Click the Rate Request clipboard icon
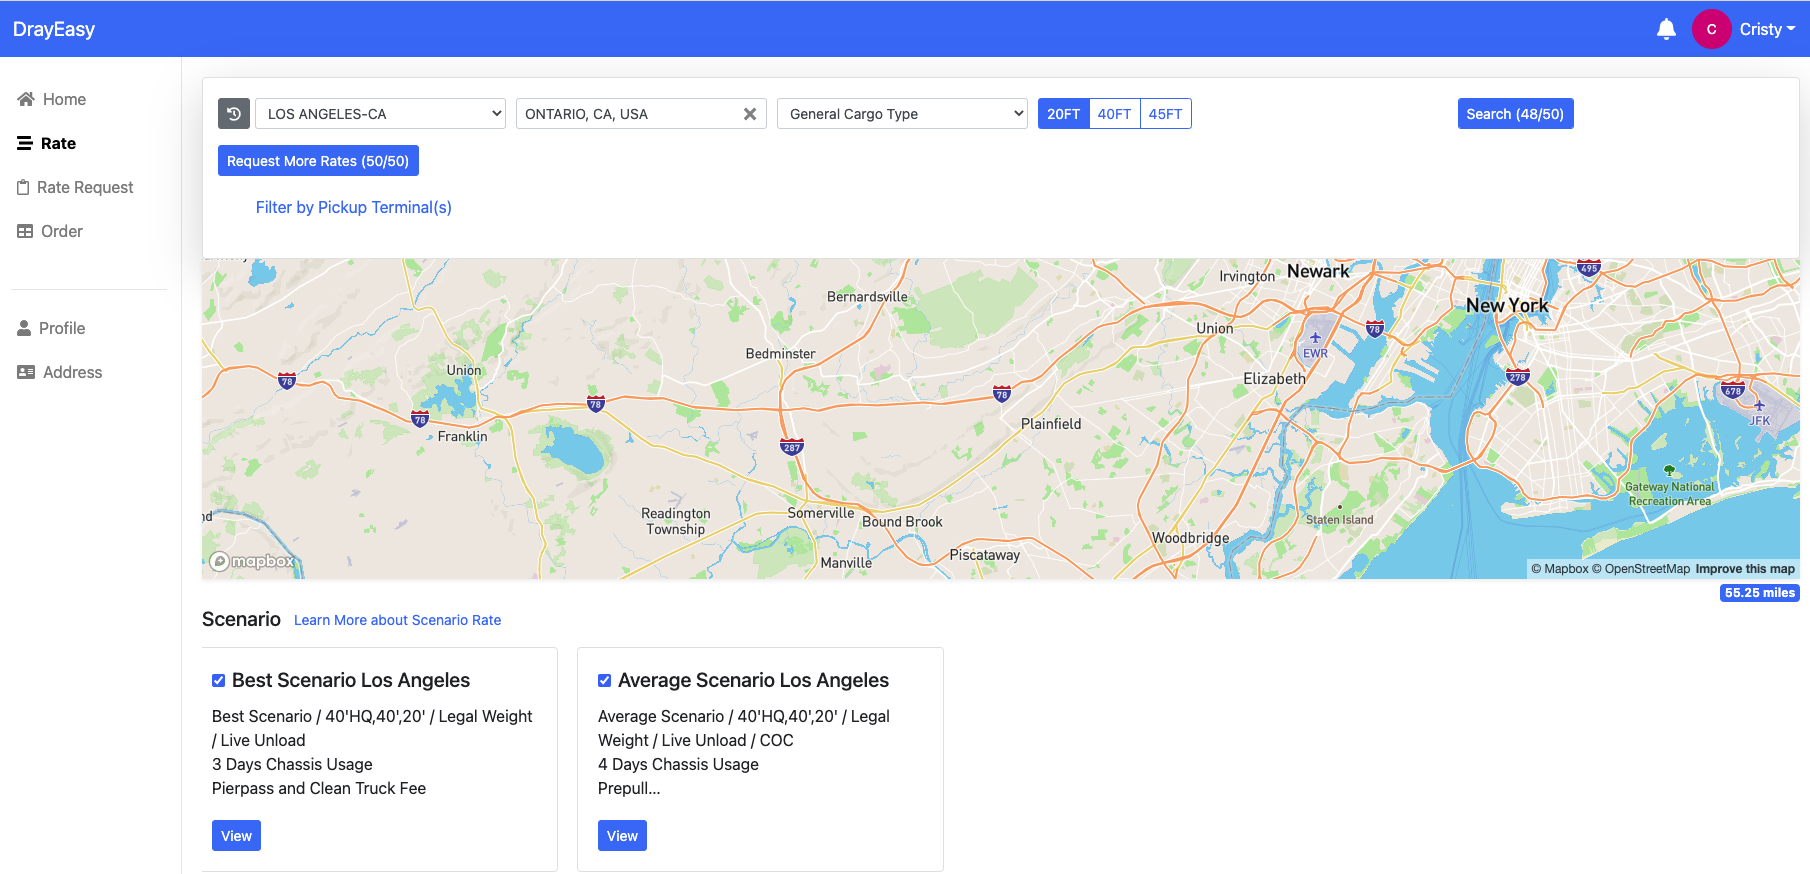The image size is (1810, 874). click(23, 187)
